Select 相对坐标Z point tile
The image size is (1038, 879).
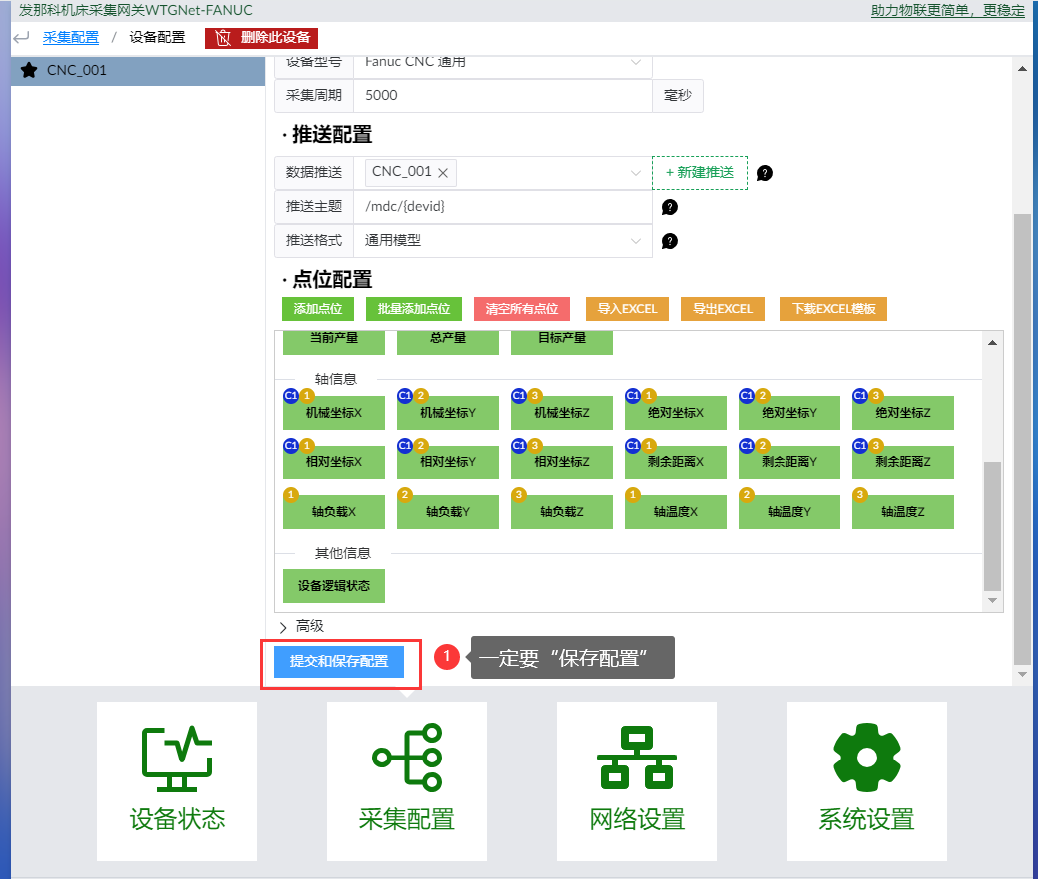[x=561, y=462]
